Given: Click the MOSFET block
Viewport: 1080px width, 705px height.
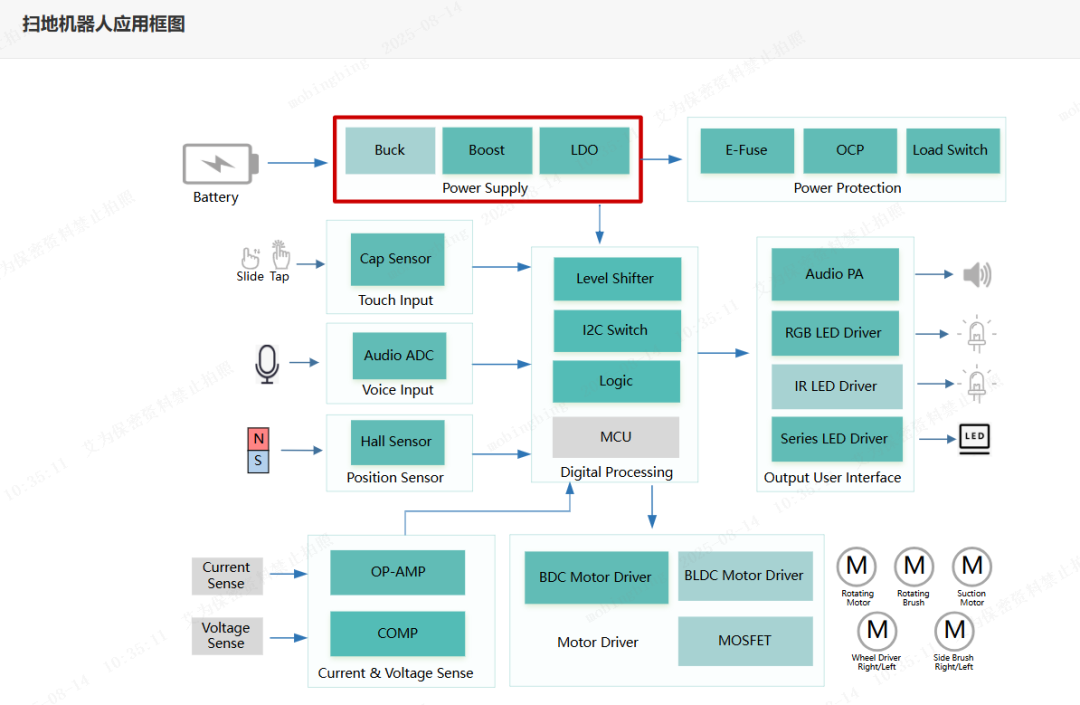Looking at the screenshot, I should click(x=745, y=641).
